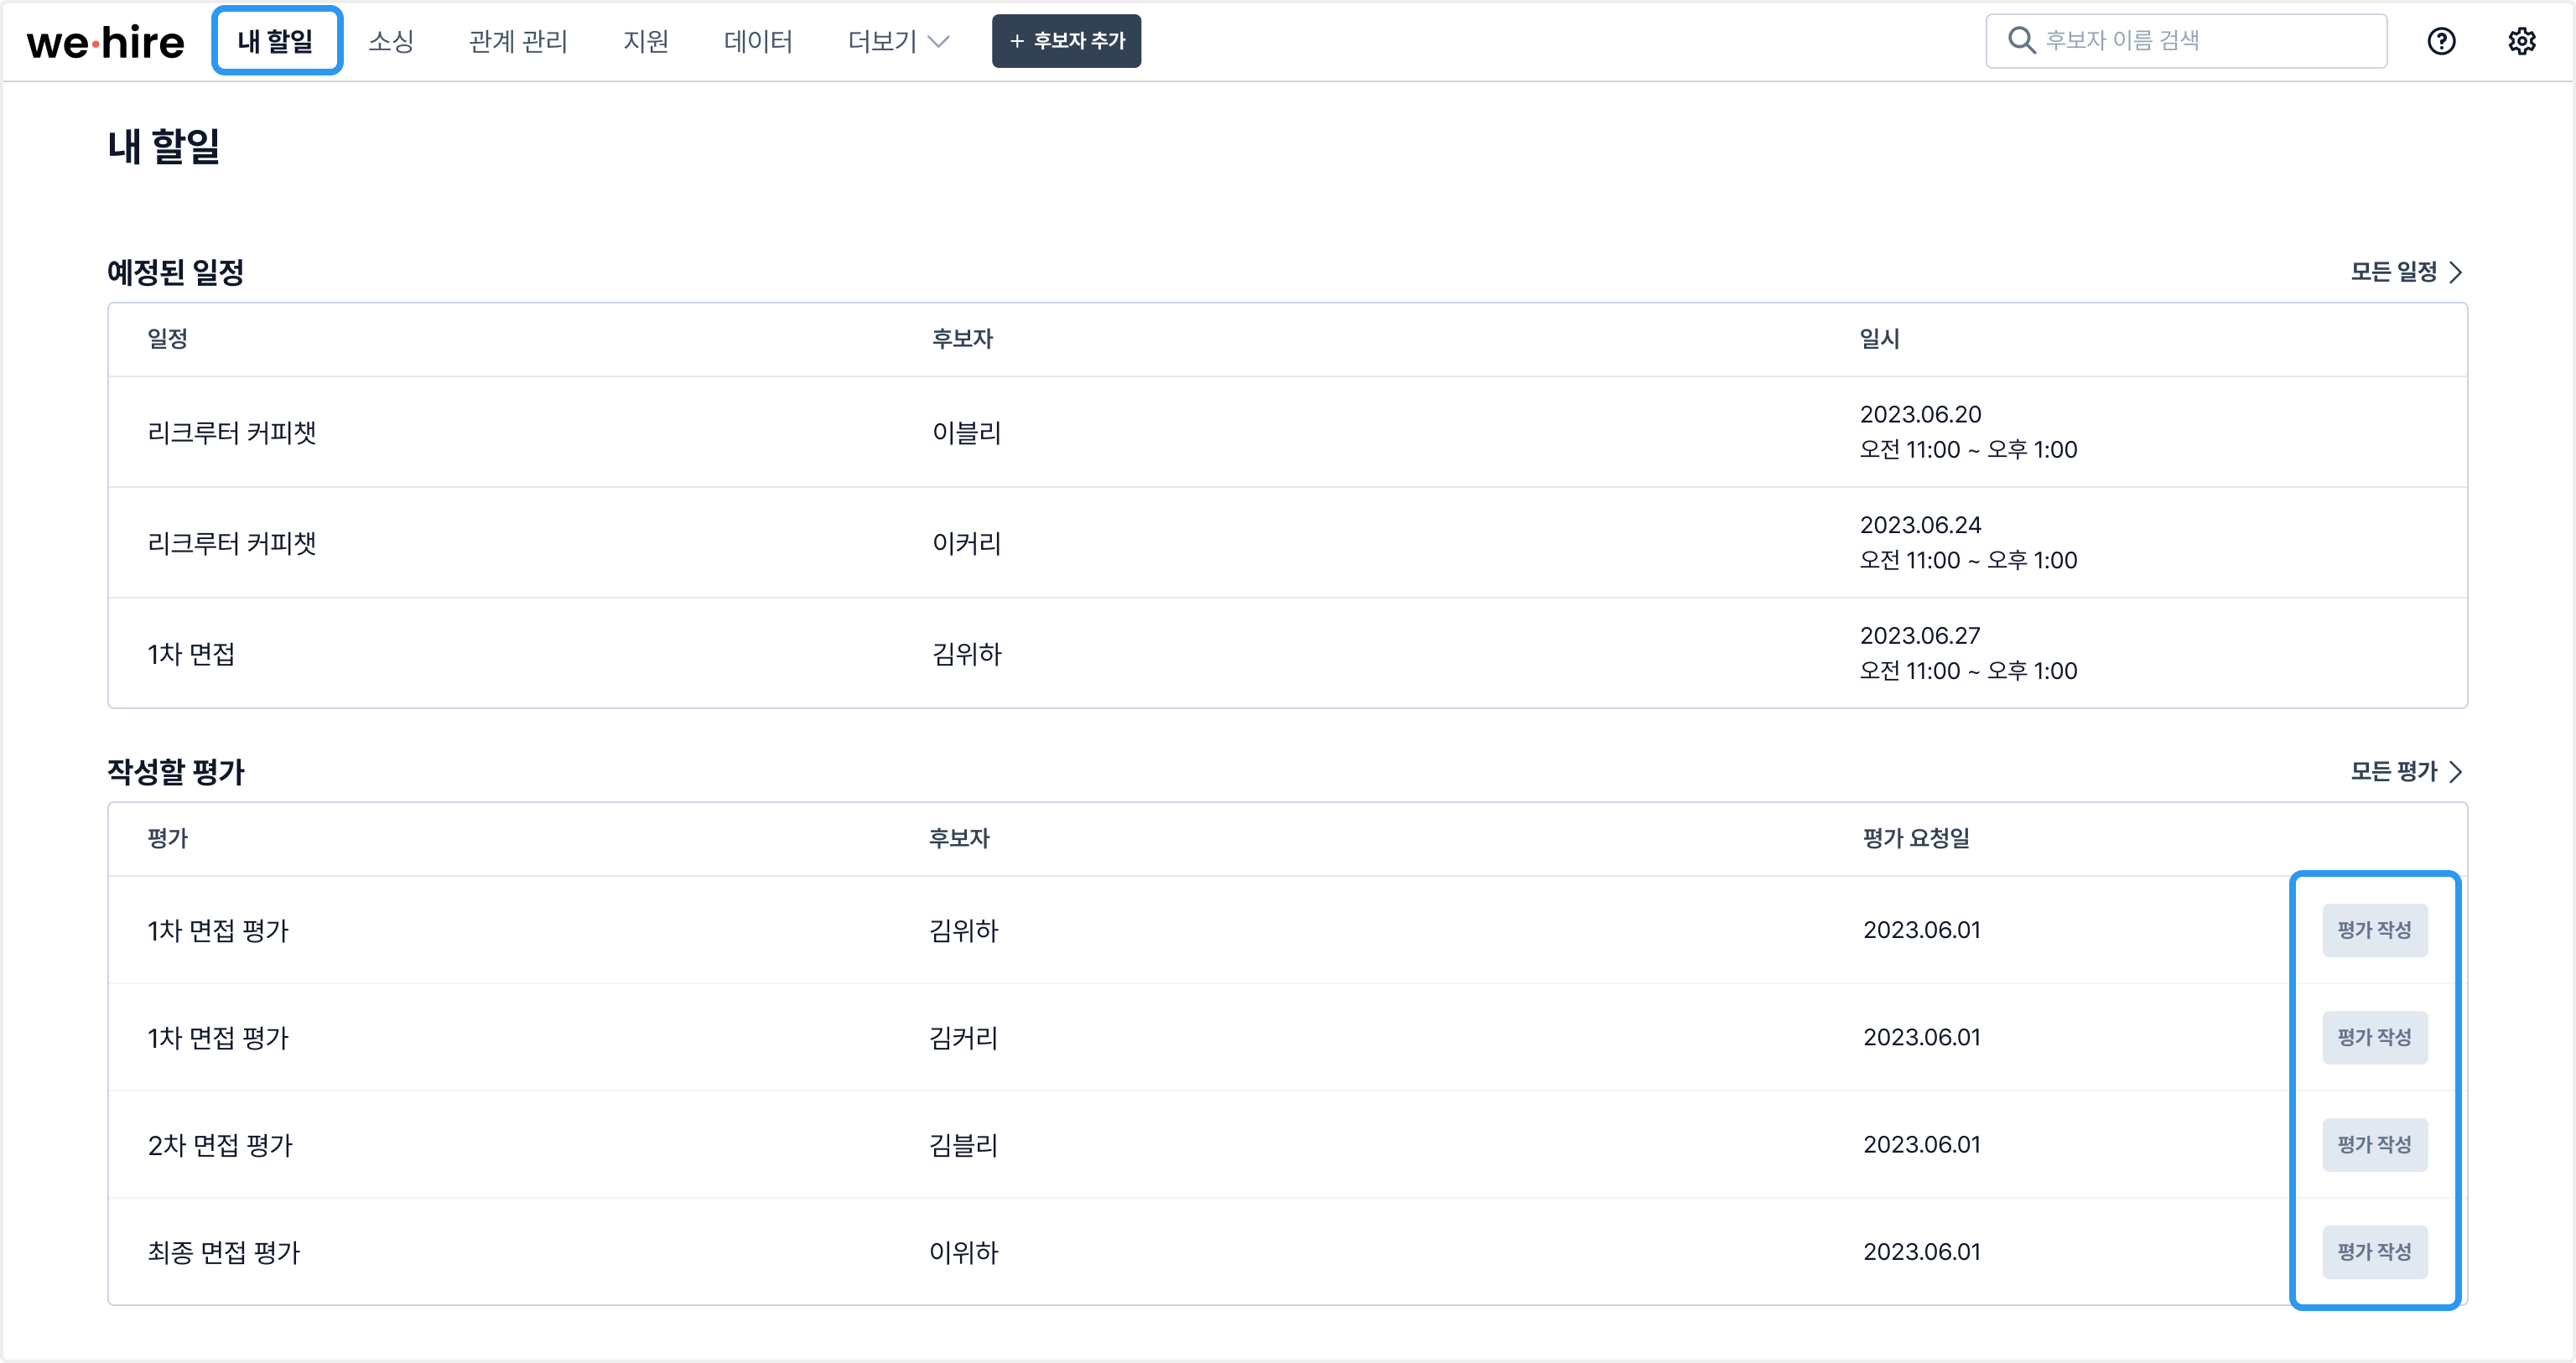Click 평가 작성 for 김커리
The width and height of the screenshot is (2576, 1363).
point(2374,1037)
